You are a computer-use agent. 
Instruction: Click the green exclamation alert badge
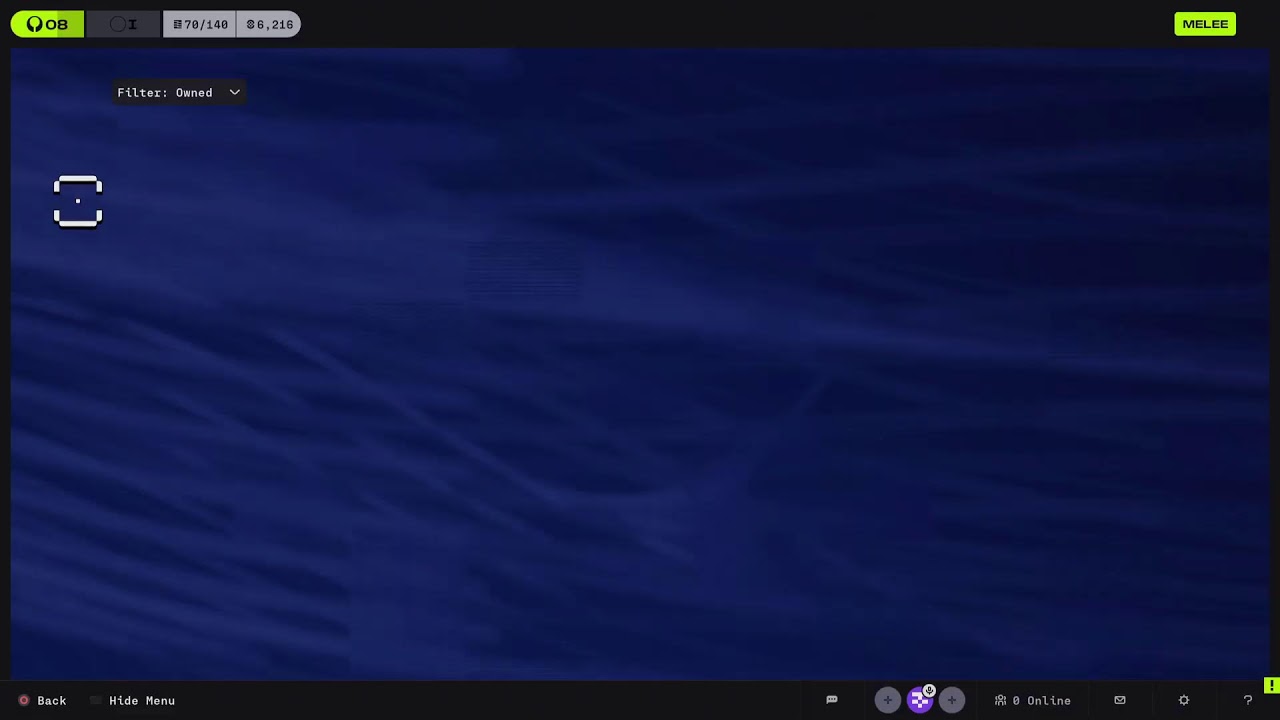1271,685
